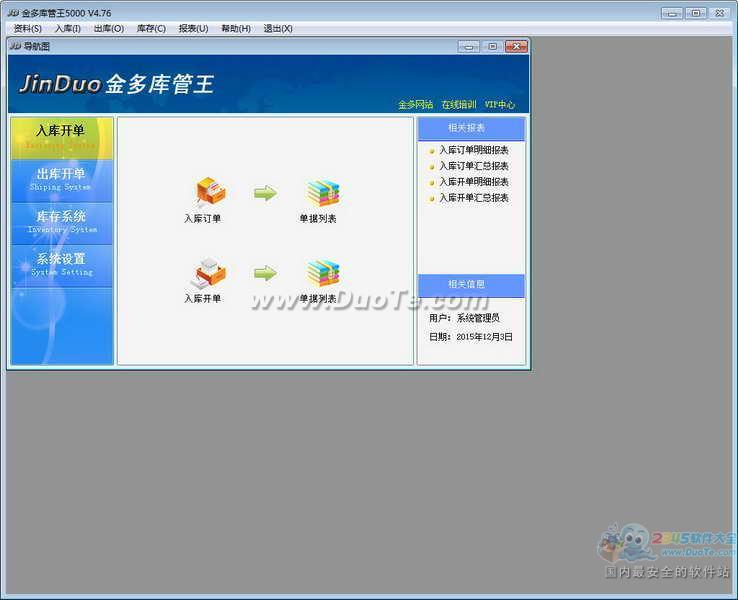Viewport: 738px width, 600px height.
Task: Open the 在线培训 link
Action: click(458, 104)
